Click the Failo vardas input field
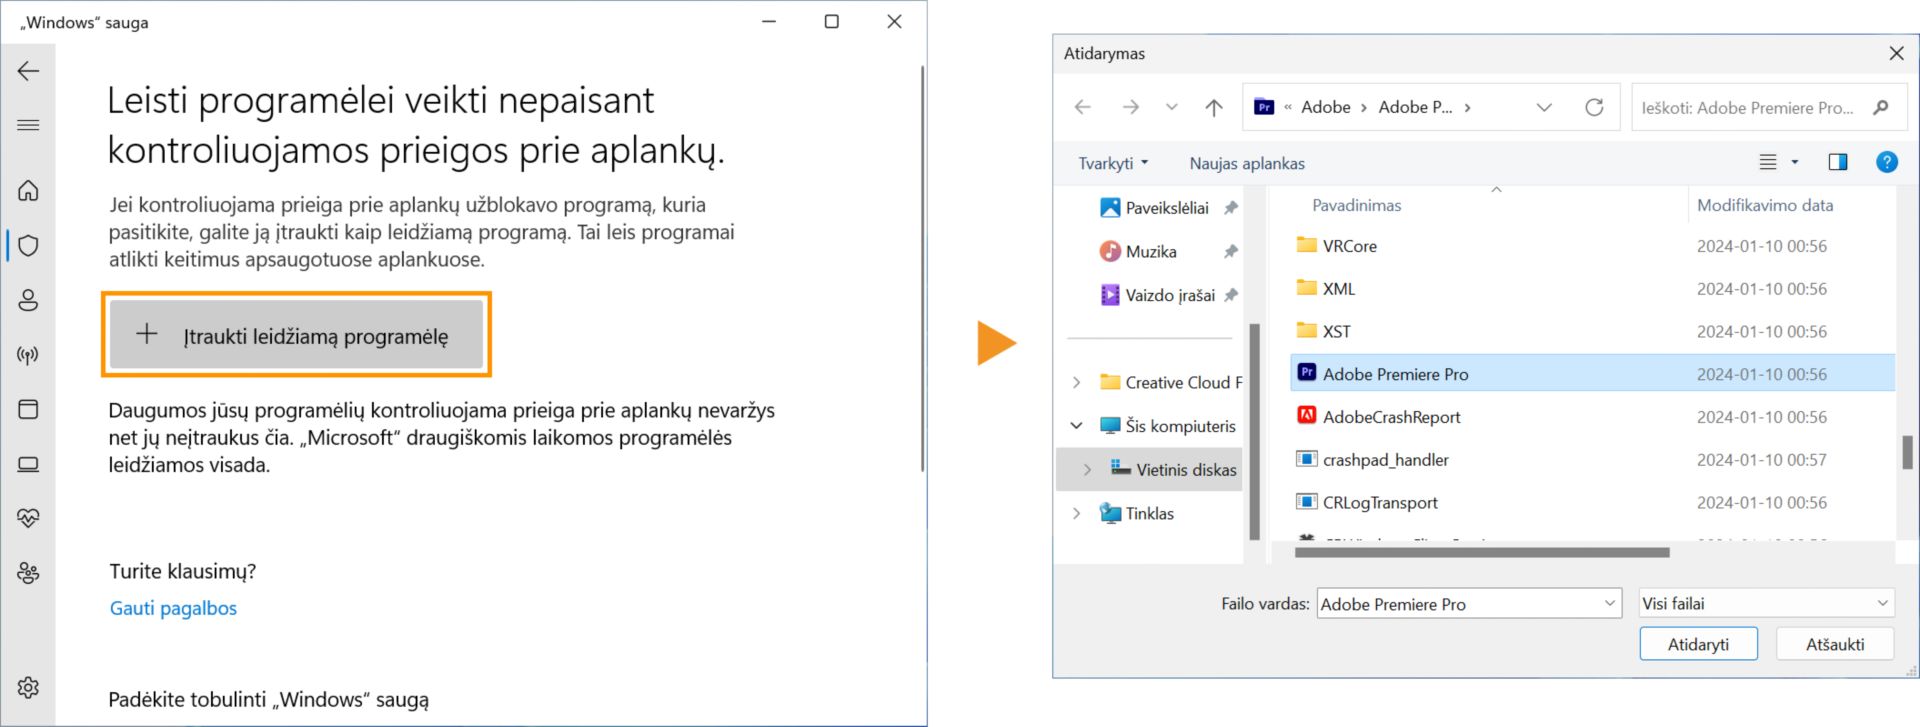 (x=1468, y=603)
